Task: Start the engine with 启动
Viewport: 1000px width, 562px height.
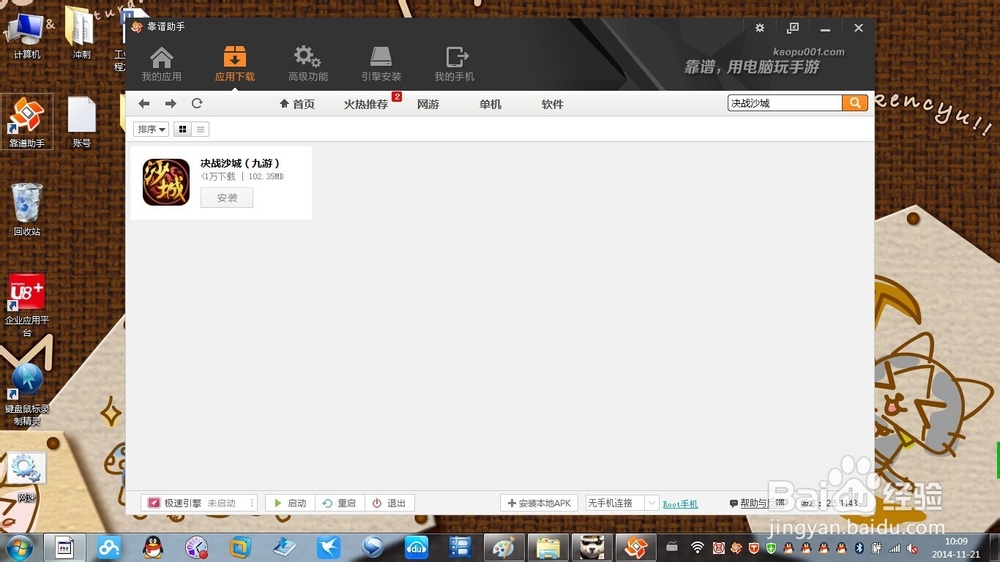Action: [290, 503]
